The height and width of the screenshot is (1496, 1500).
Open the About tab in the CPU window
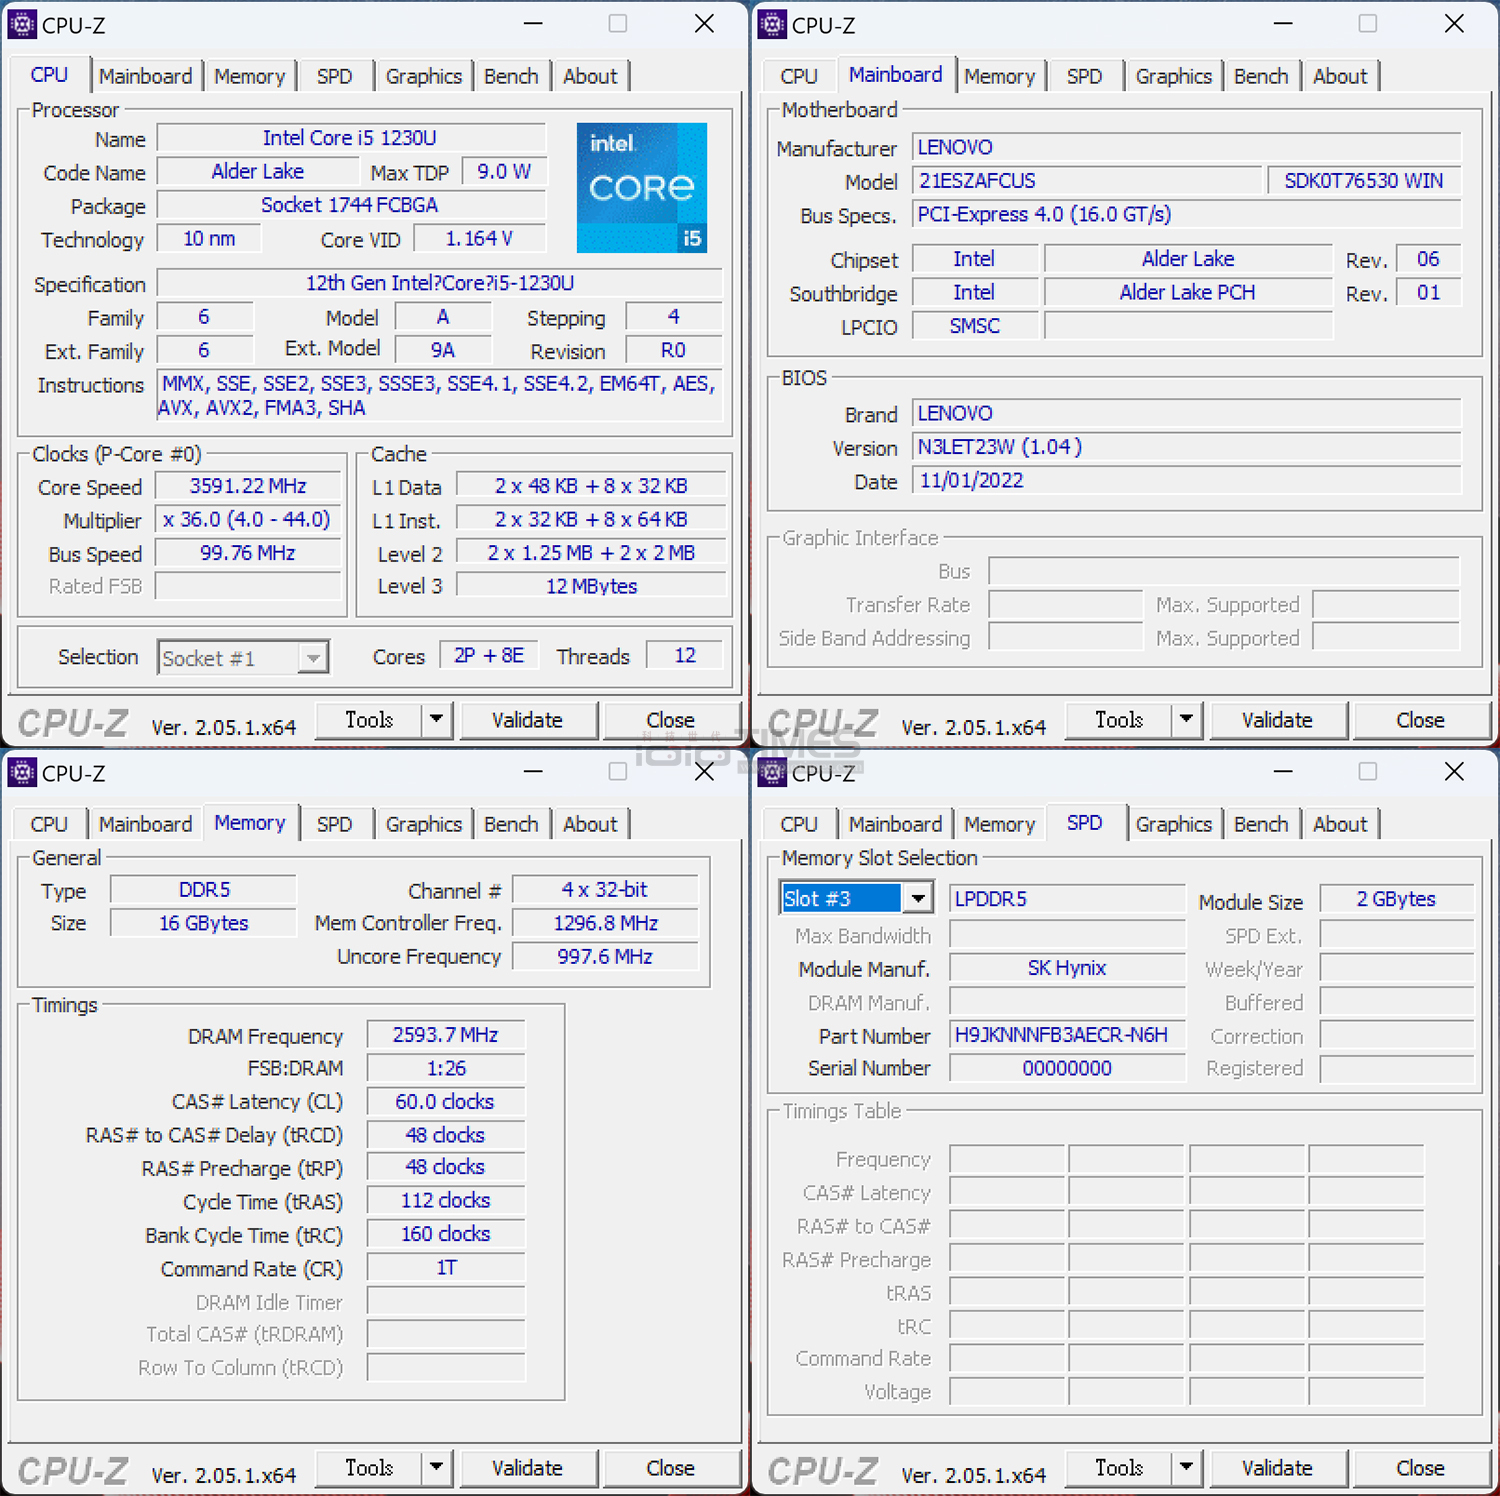tap(590, 76)
